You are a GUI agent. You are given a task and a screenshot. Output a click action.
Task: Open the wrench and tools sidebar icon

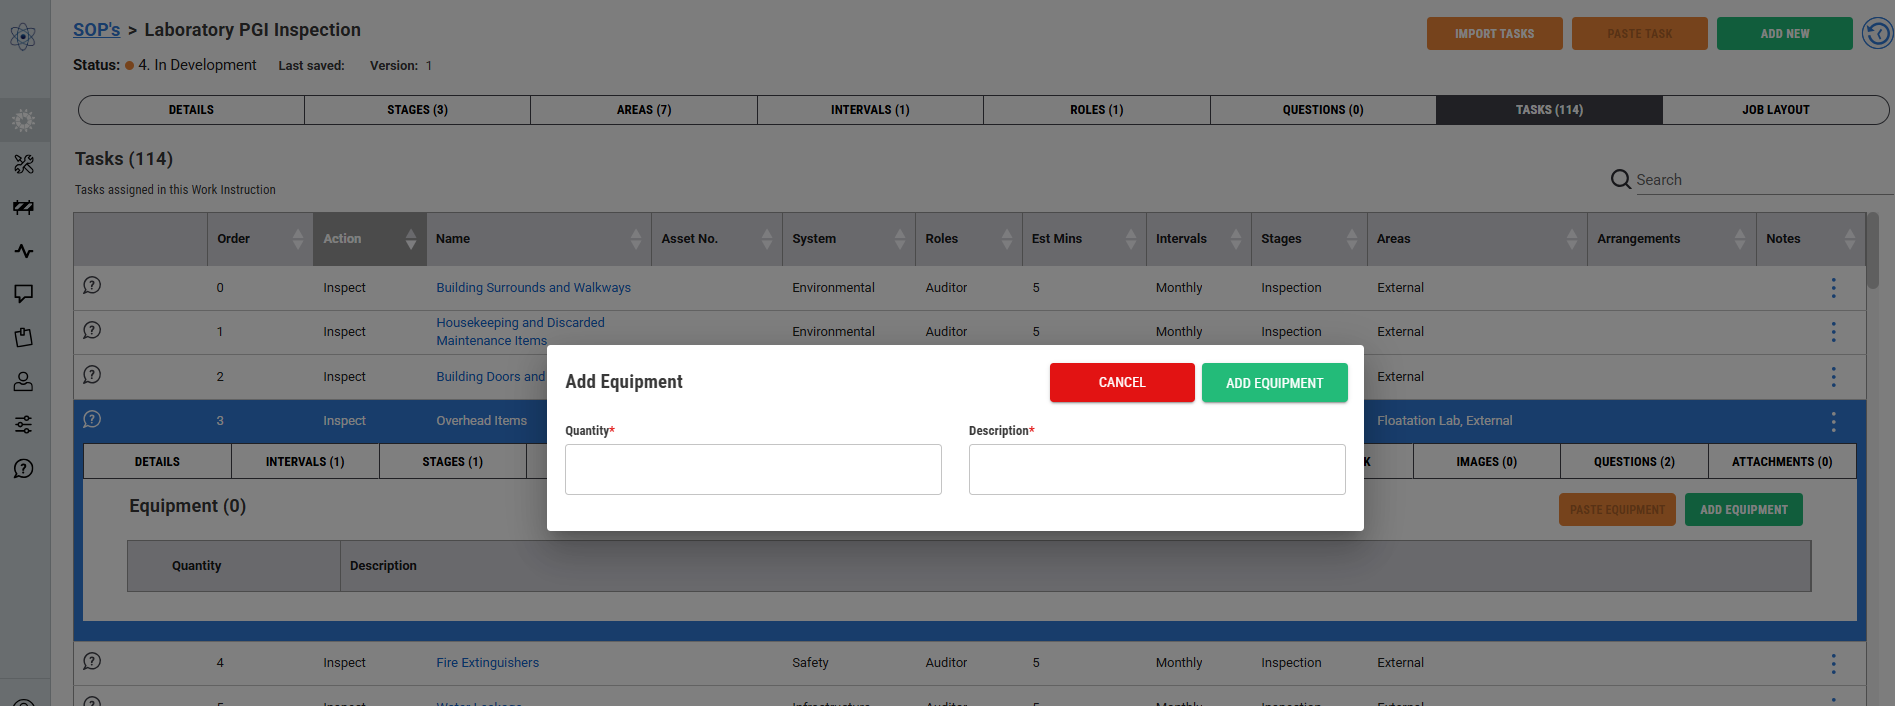coord(23,164)
